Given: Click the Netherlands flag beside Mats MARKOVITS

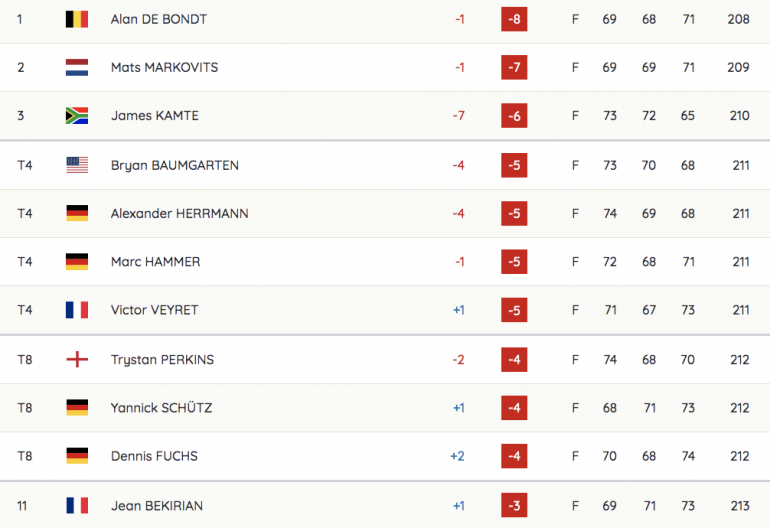Looking at the screenshot, I should [77, 67].
